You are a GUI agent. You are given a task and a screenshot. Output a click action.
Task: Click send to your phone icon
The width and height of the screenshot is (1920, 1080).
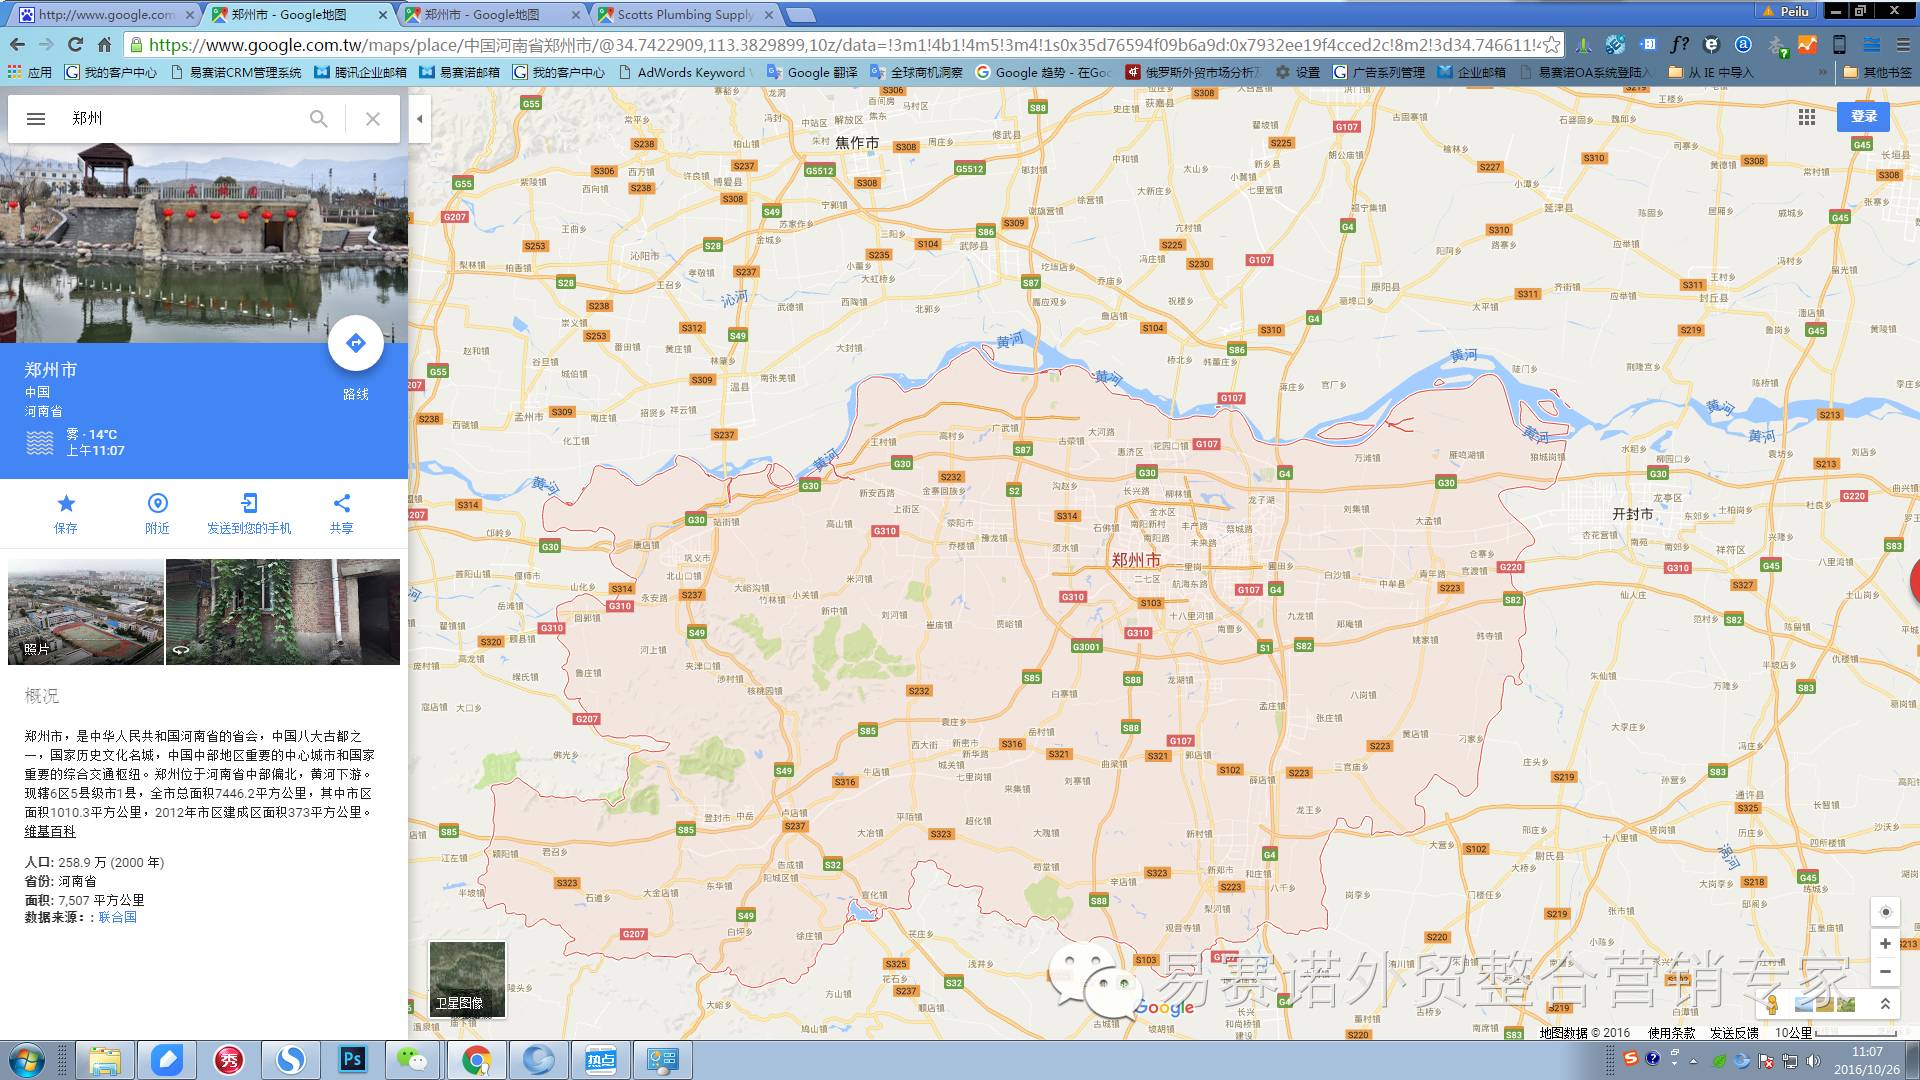(x=249, y=503)
